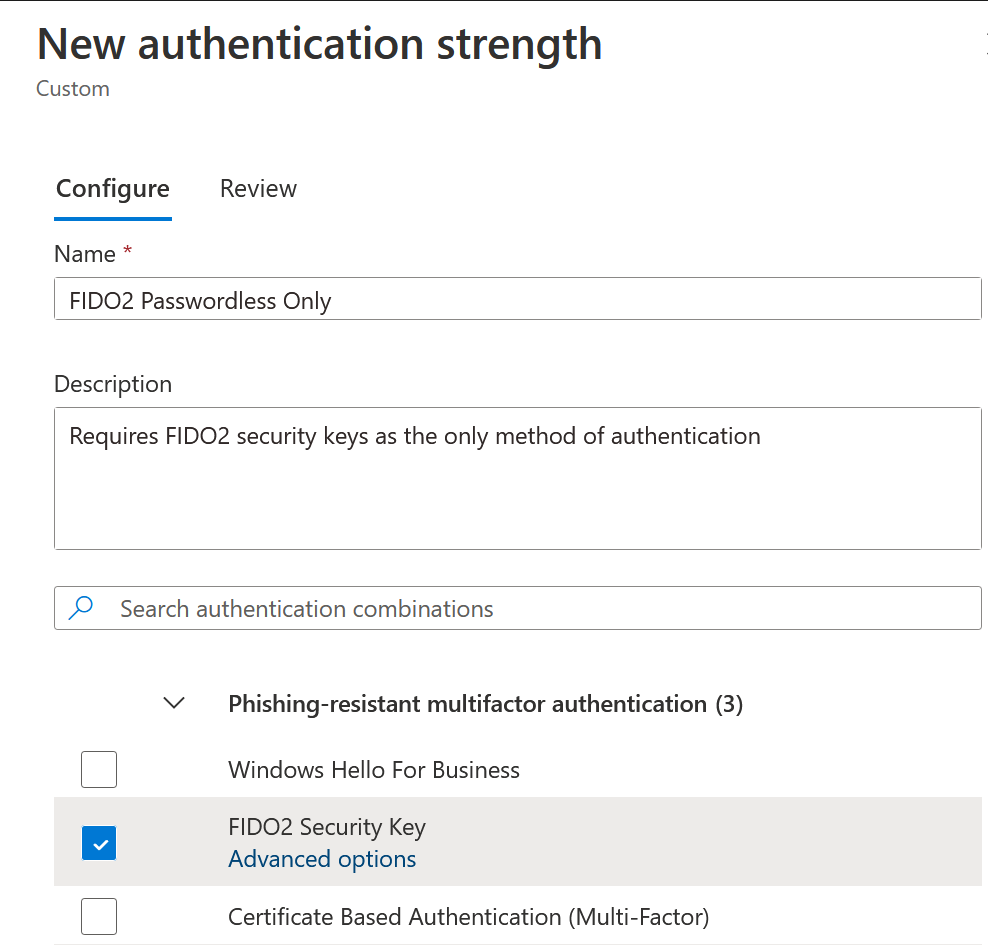Click into the Name input field
Viewport: 988px width, 946px height.
coord(518,299)
